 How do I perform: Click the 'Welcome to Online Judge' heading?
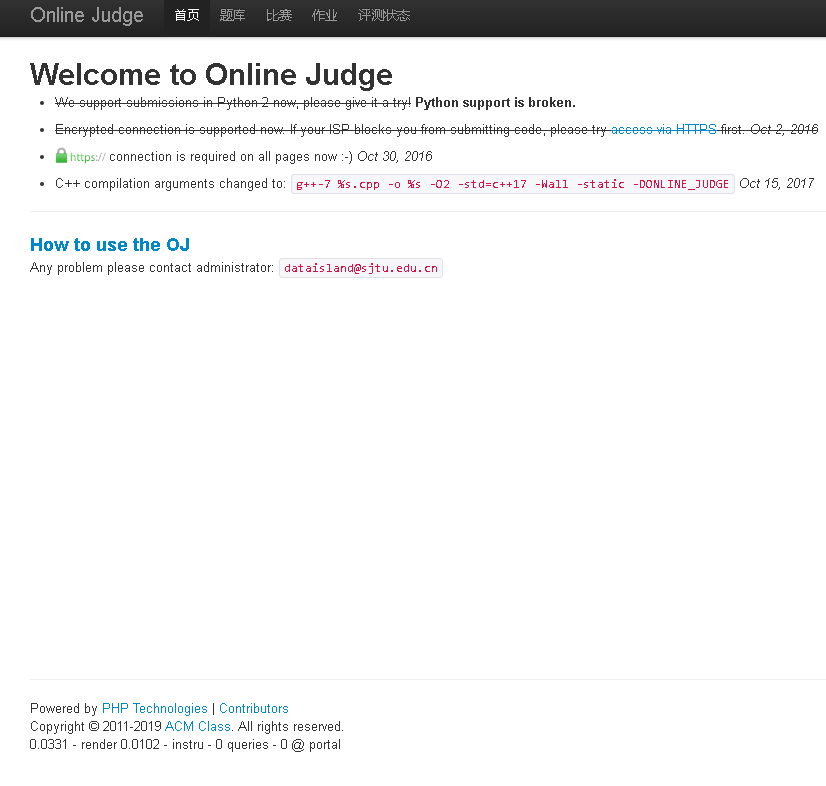[211, 74]
